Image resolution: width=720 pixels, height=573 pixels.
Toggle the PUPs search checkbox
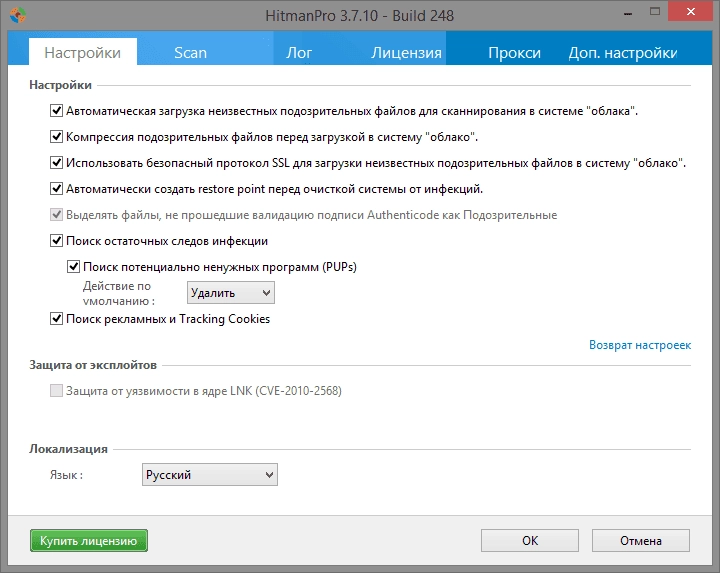[x=73, y=267]
